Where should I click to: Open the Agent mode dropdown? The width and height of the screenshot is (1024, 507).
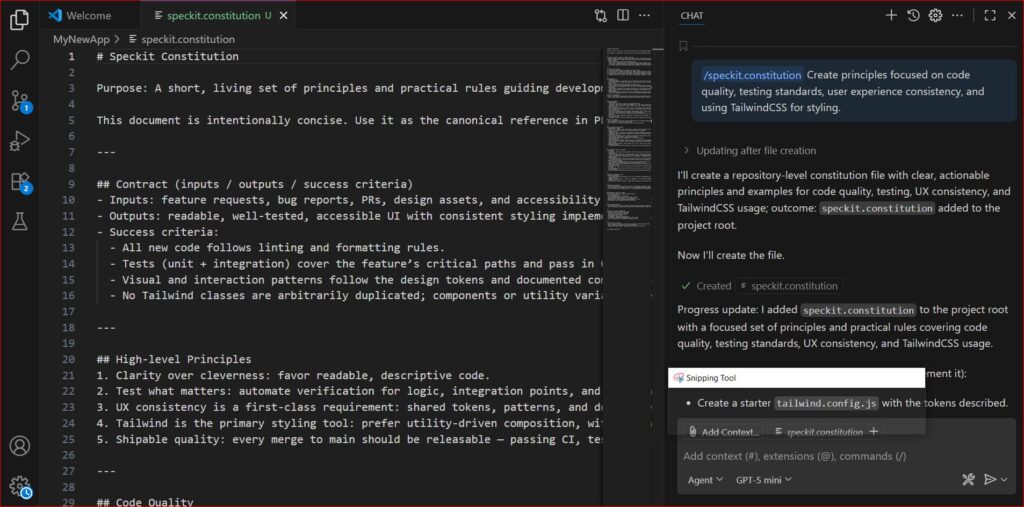[705, 480]
